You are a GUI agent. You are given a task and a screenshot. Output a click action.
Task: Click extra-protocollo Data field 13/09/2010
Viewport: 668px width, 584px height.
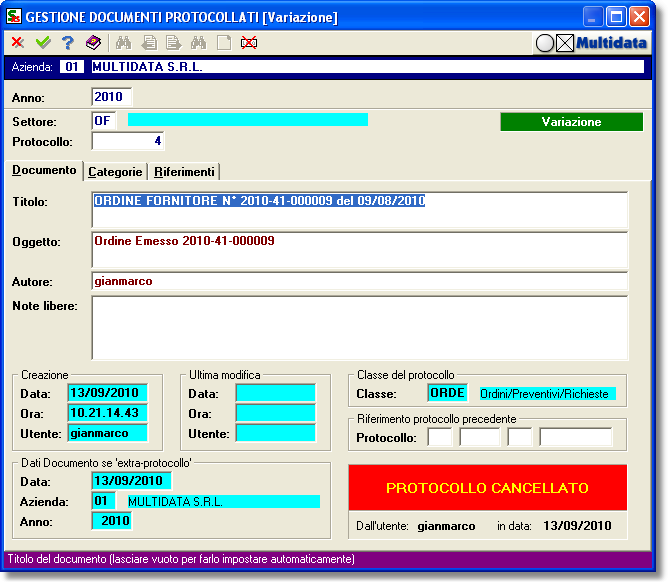tap(132, 480)
